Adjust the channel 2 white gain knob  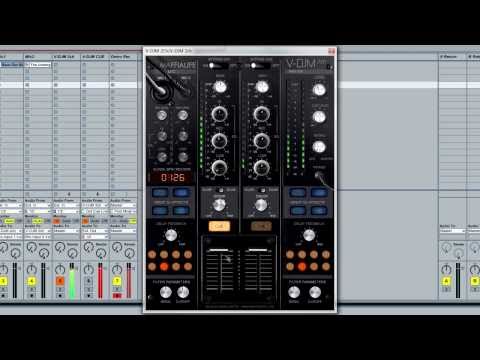point(262,87)
